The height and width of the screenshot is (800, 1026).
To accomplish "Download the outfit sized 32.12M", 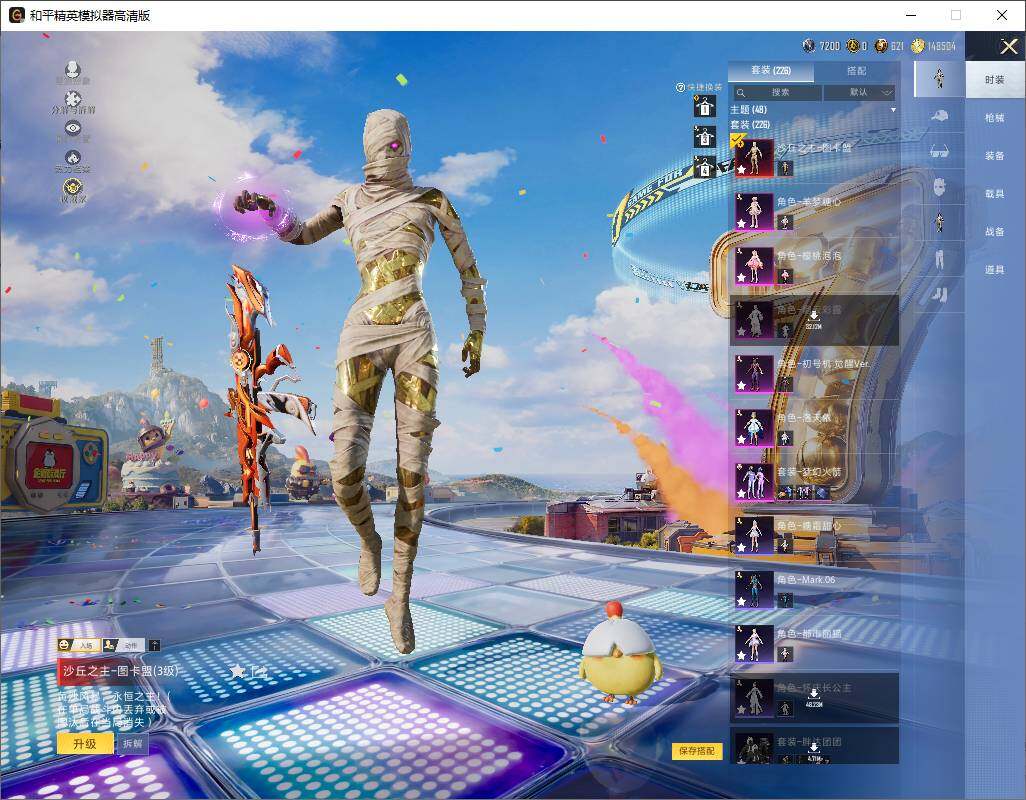I will [x=814, y=320].
